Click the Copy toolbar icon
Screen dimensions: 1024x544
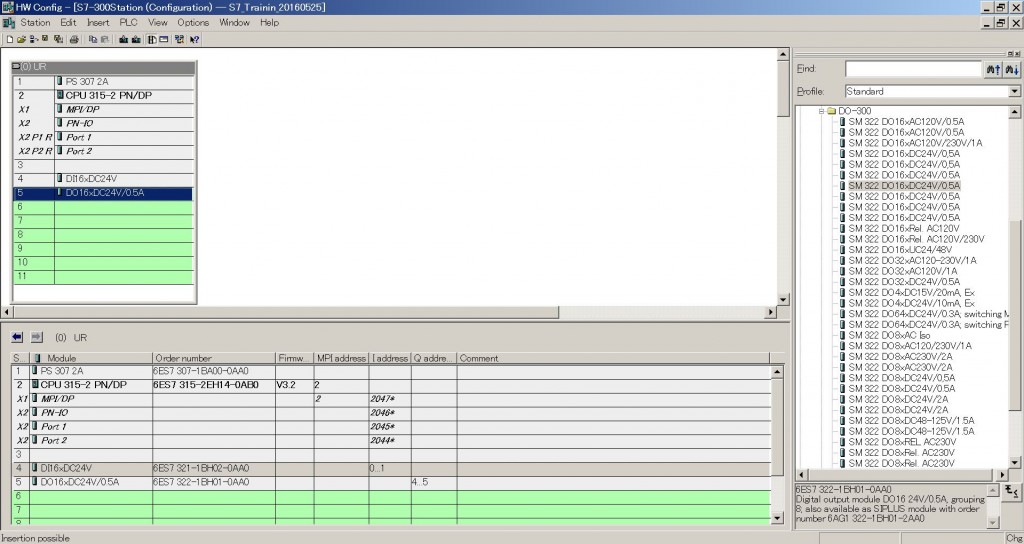[x=93, y=39]
